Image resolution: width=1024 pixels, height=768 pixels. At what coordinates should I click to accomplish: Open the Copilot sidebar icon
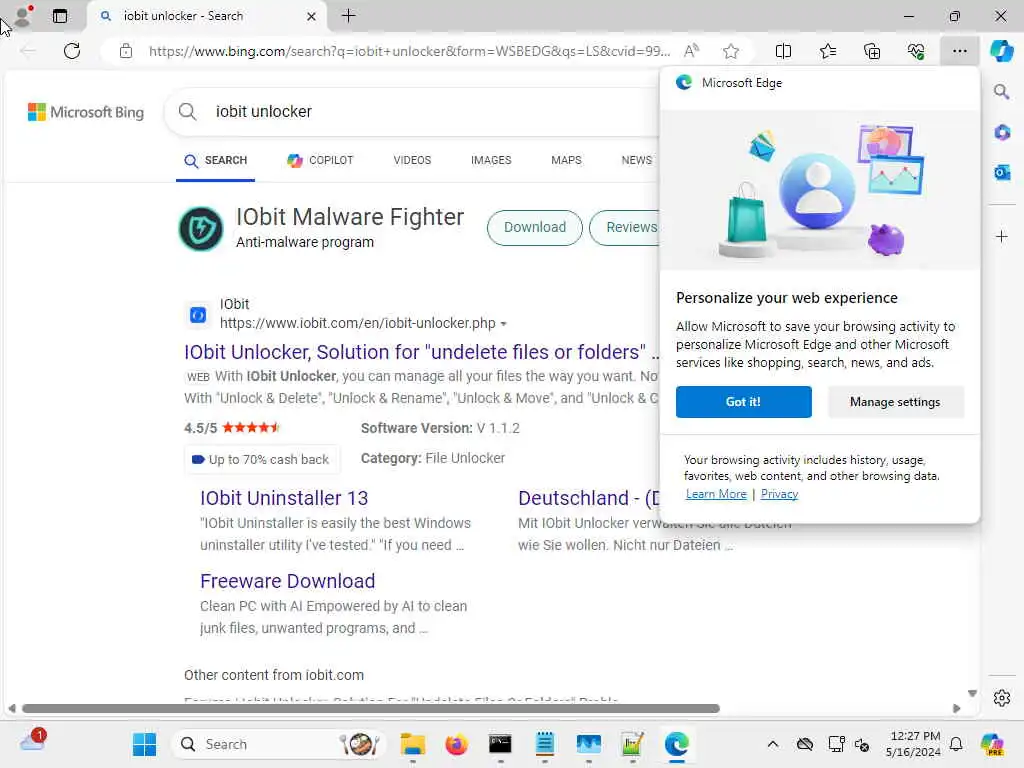click(1002, 51)
